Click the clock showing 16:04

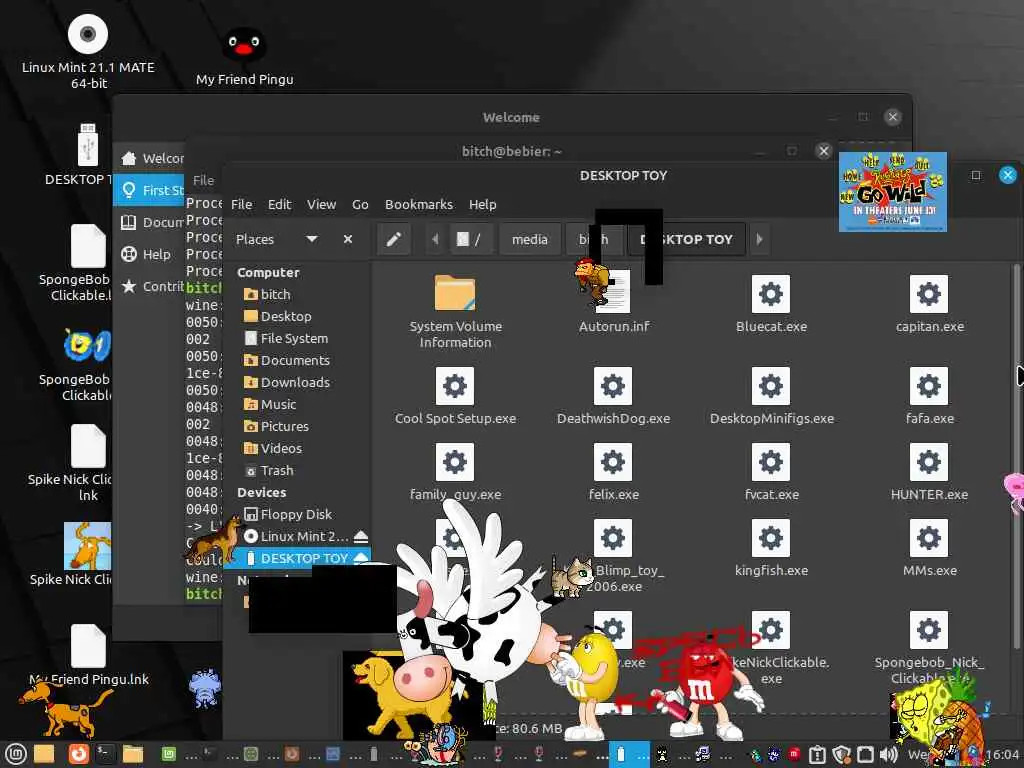click(1003, 755)
